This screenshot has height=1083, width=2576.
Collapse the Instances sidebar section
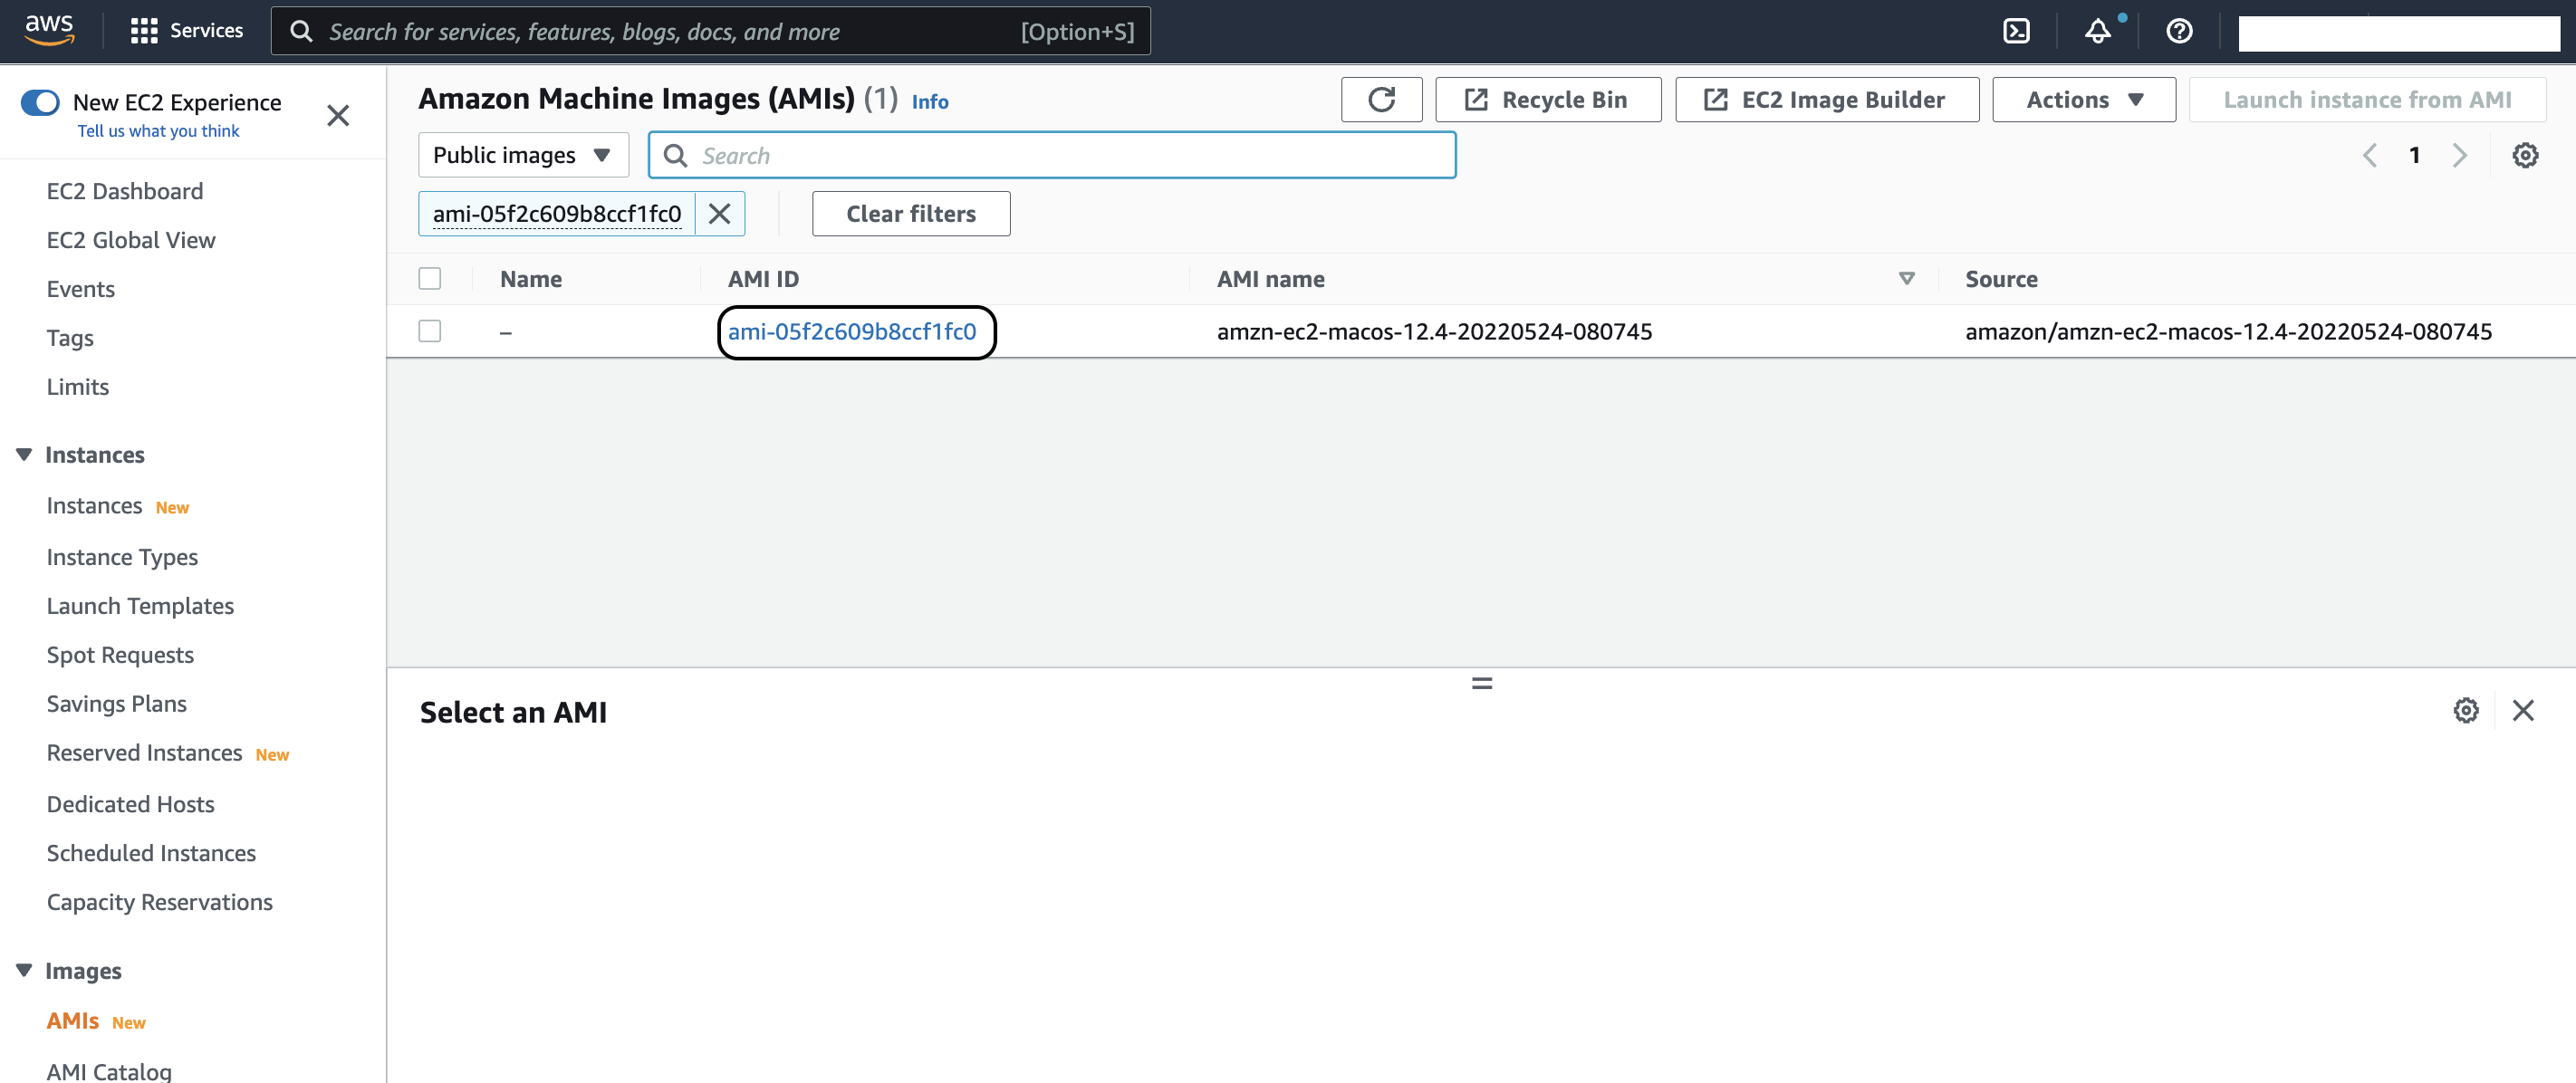24,454
